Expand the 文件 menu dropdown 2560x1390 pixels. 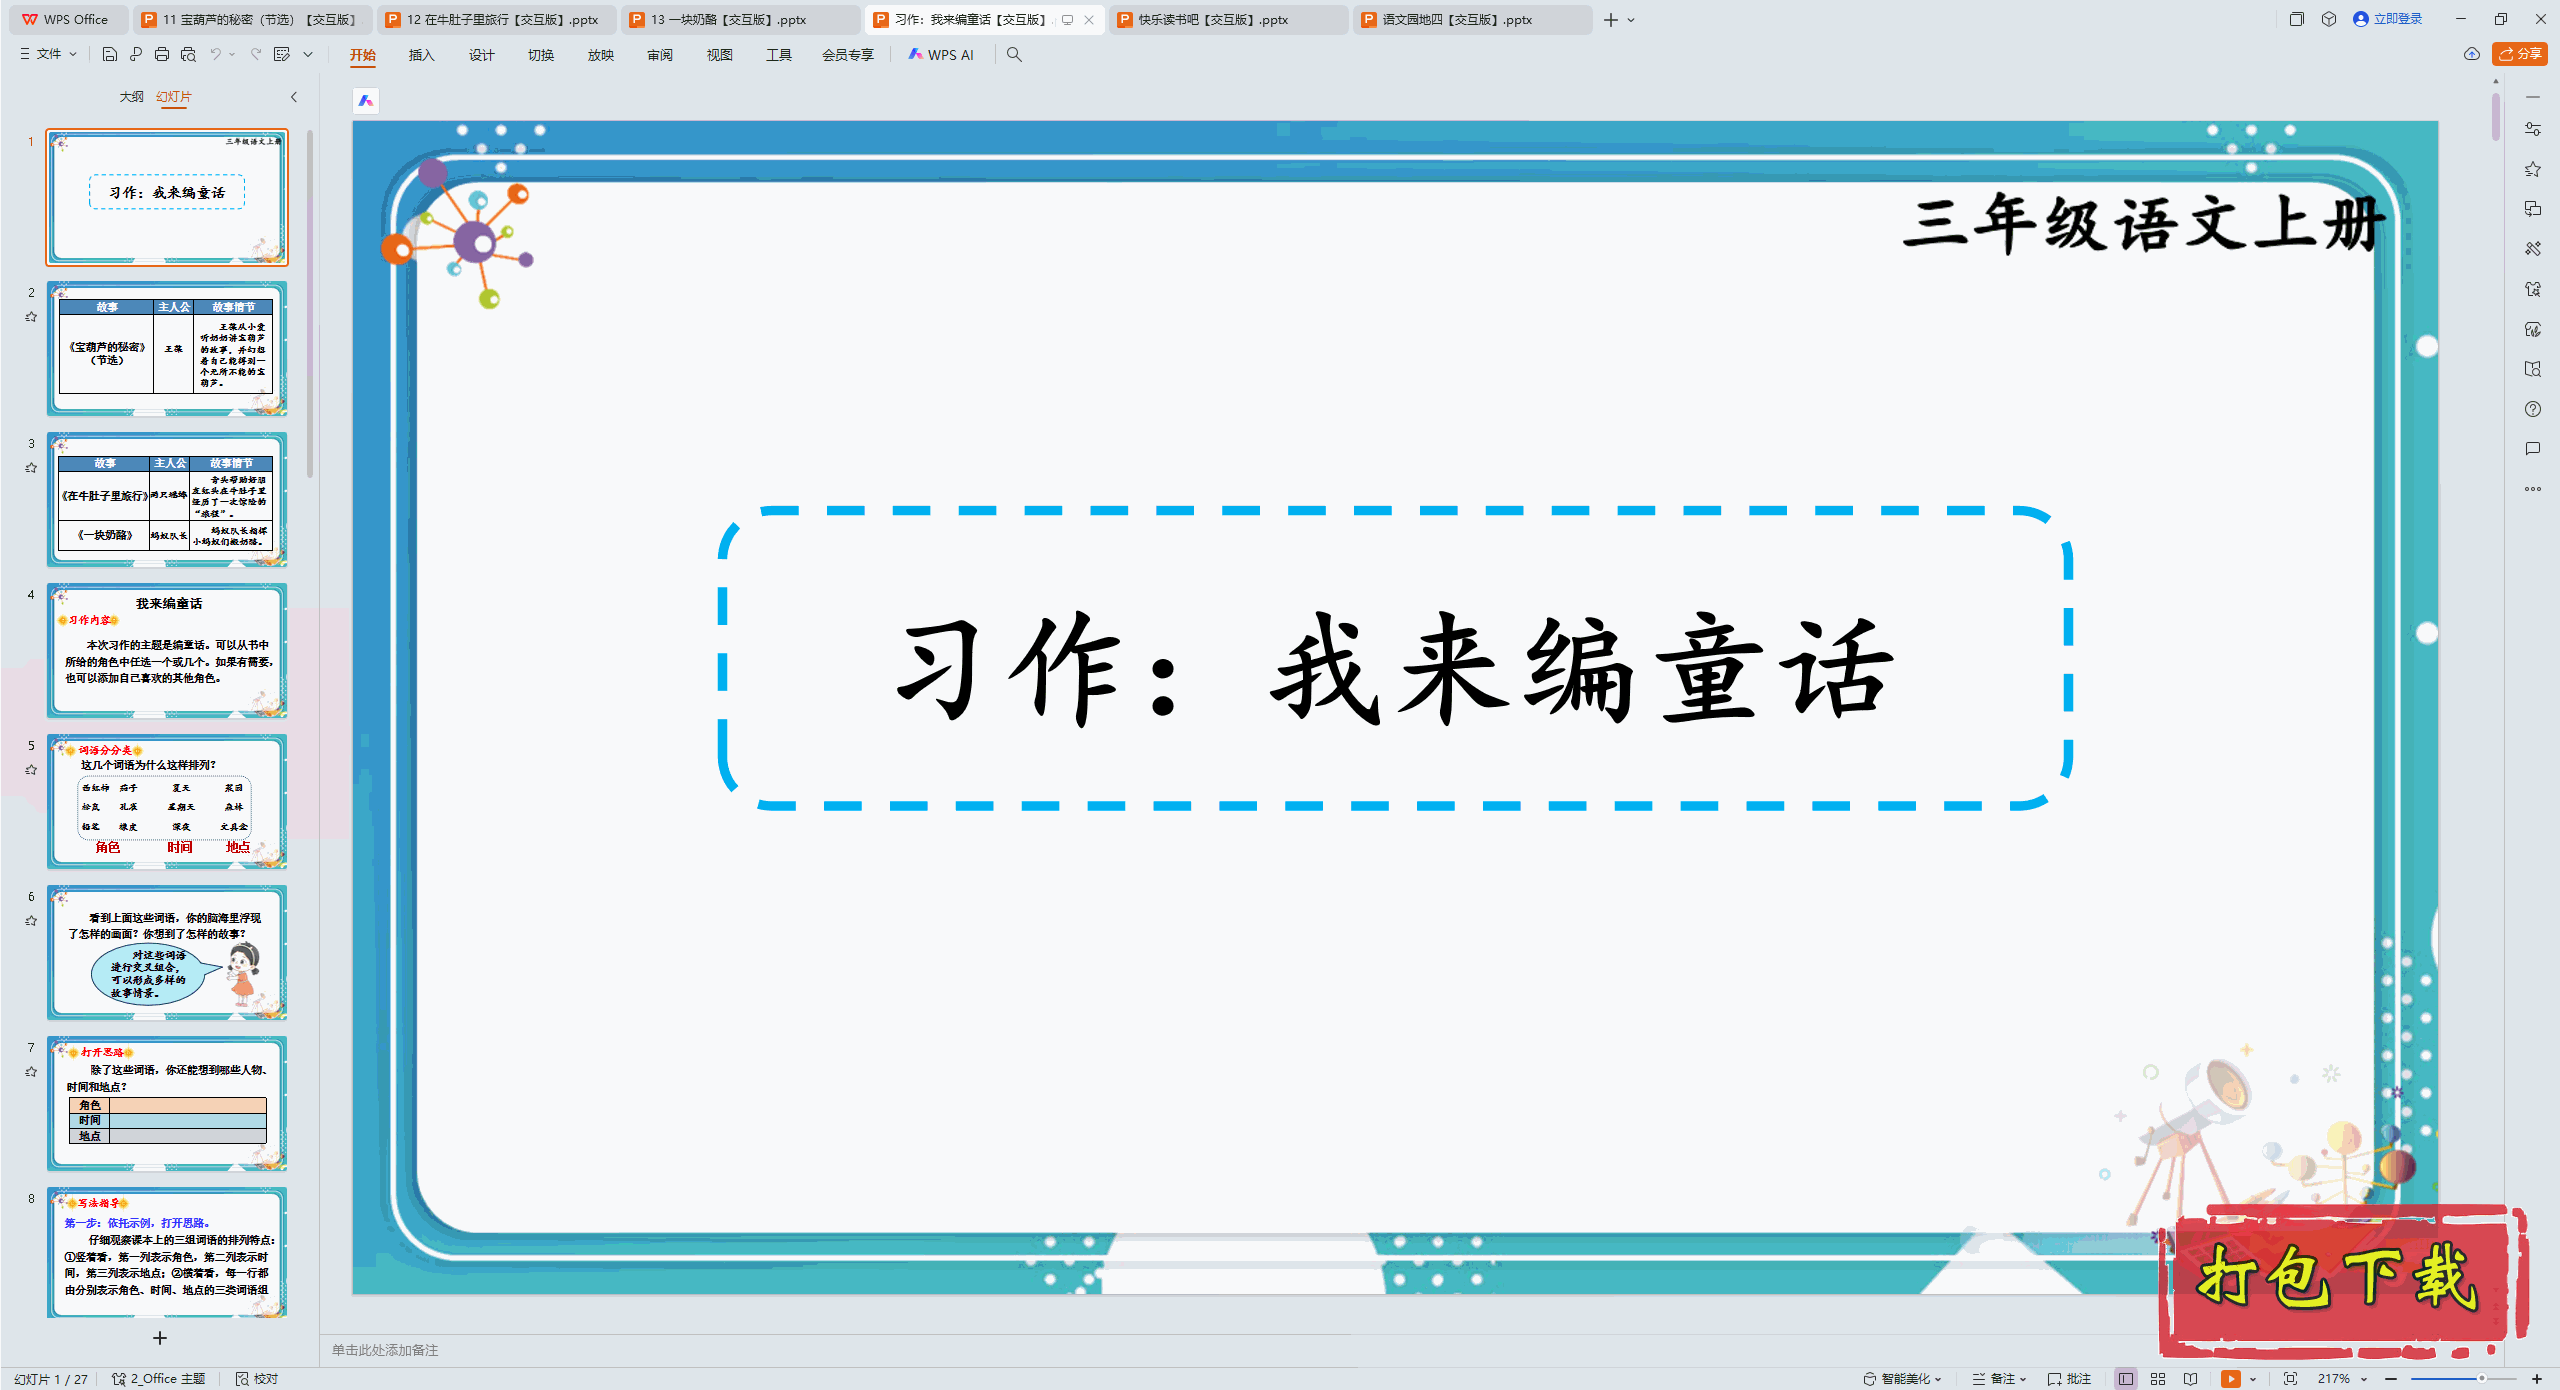click(48, 54)
